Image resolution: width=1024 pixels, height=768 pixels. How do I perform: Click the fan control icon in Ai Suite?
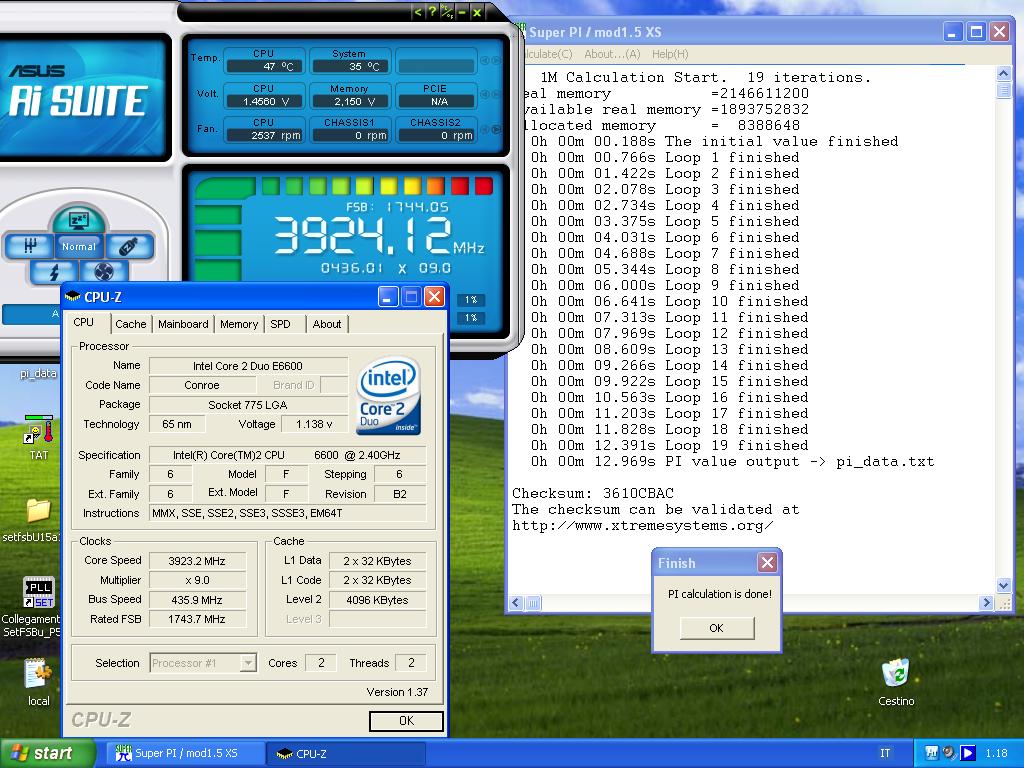coord(105,272)
